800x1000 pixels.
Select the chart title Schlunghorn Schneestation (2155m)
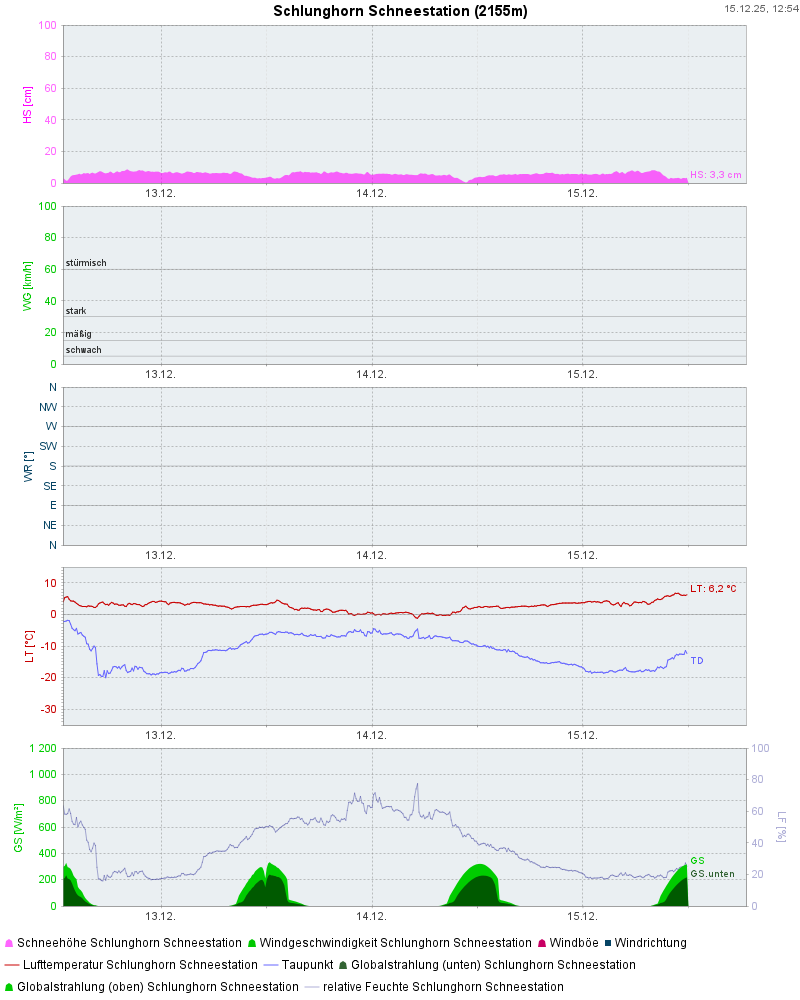(400, 11)
